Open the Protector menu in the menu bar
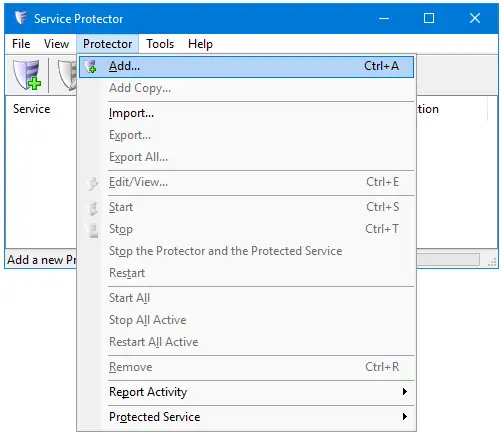503x437 pixels. coord(107,44)
